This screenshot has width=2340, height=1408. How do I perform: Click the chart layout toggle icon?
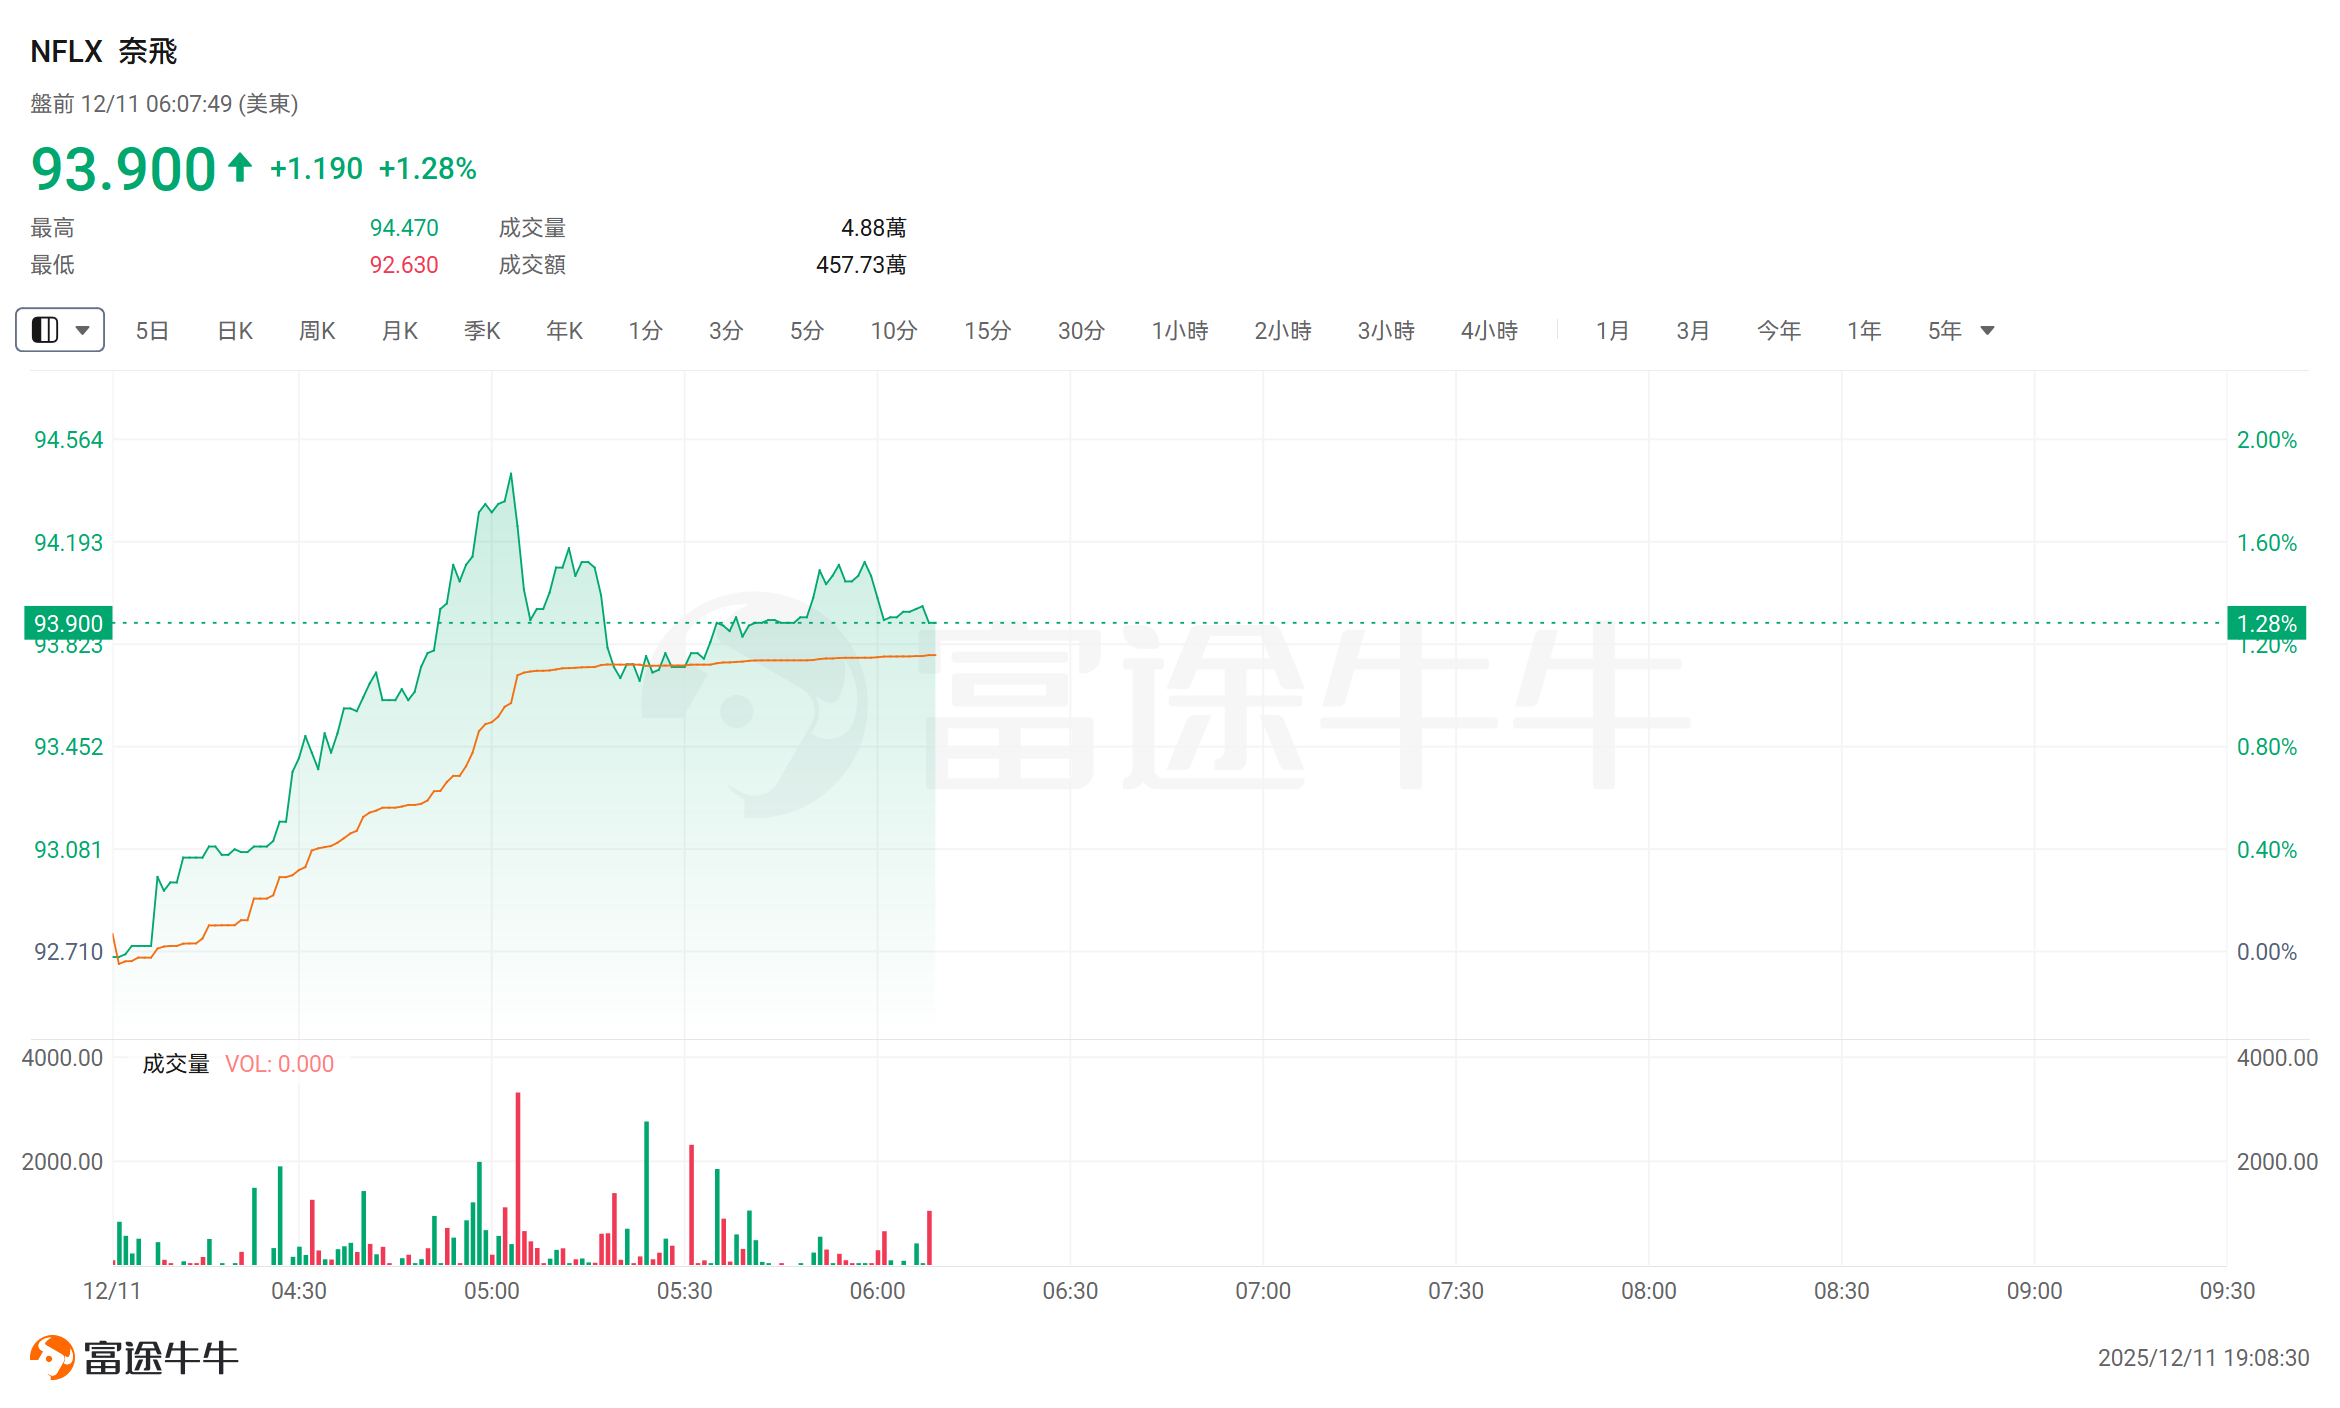click(x=45, y=330)
